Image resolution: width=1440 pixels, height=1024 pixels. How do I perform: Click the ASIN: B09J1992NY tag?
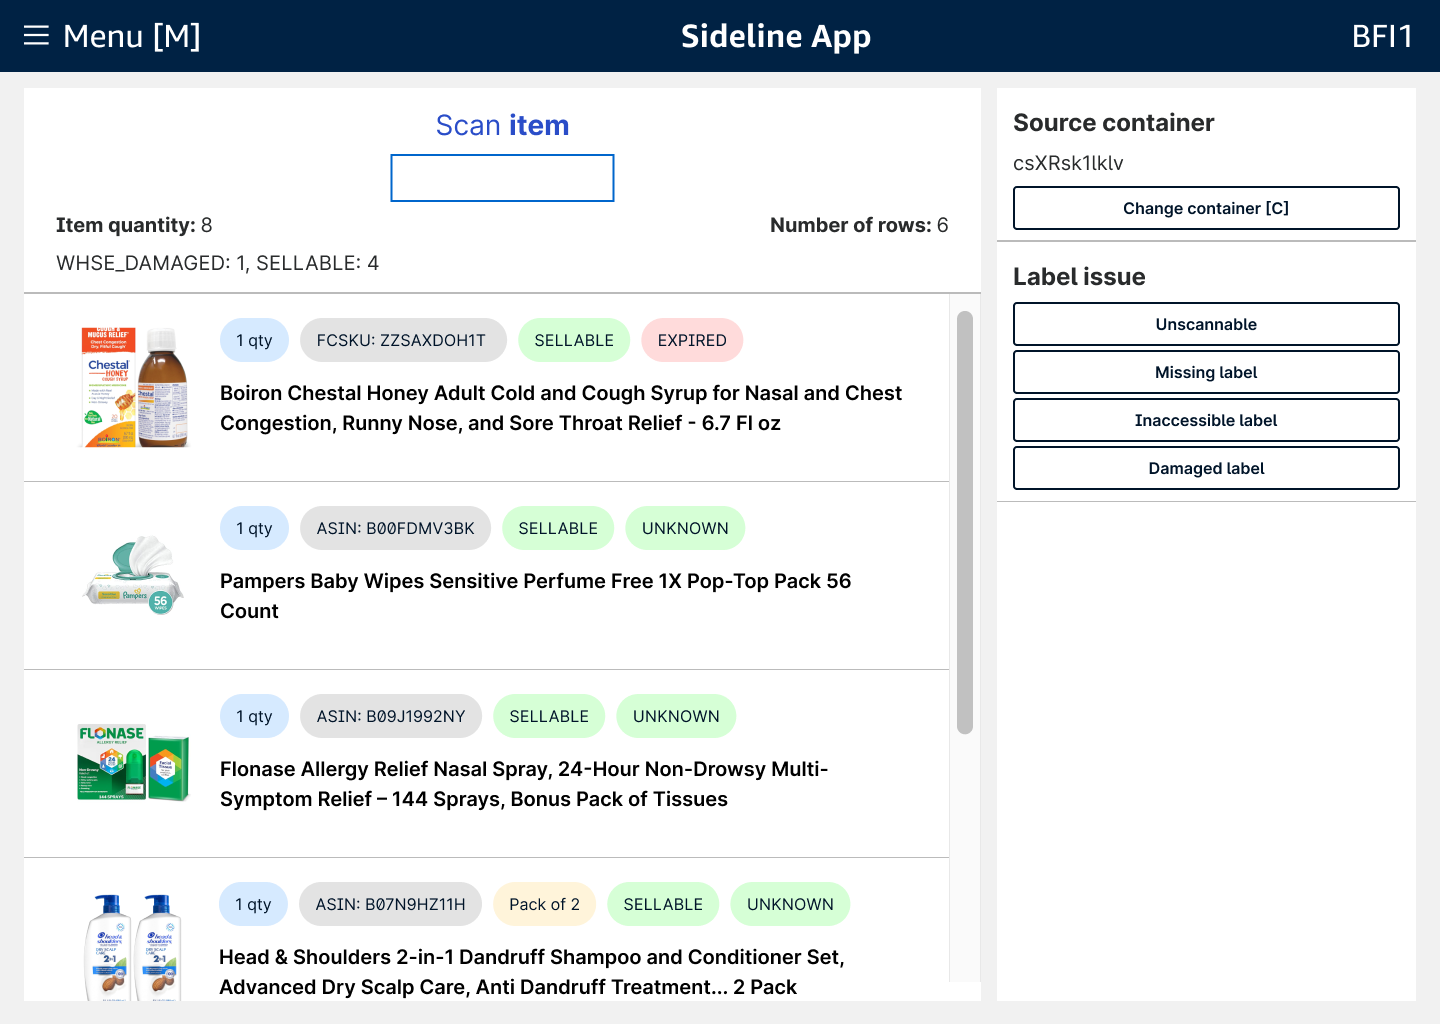pyautogui.click(x=391, y=716)
